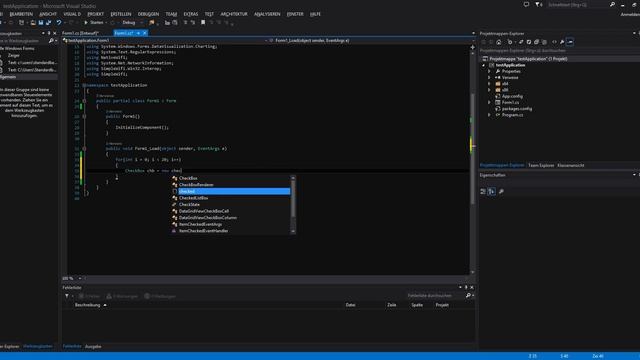Click IntelliSense list scroll up arrow
Viewport: 640px width, 360px height.
293,178
